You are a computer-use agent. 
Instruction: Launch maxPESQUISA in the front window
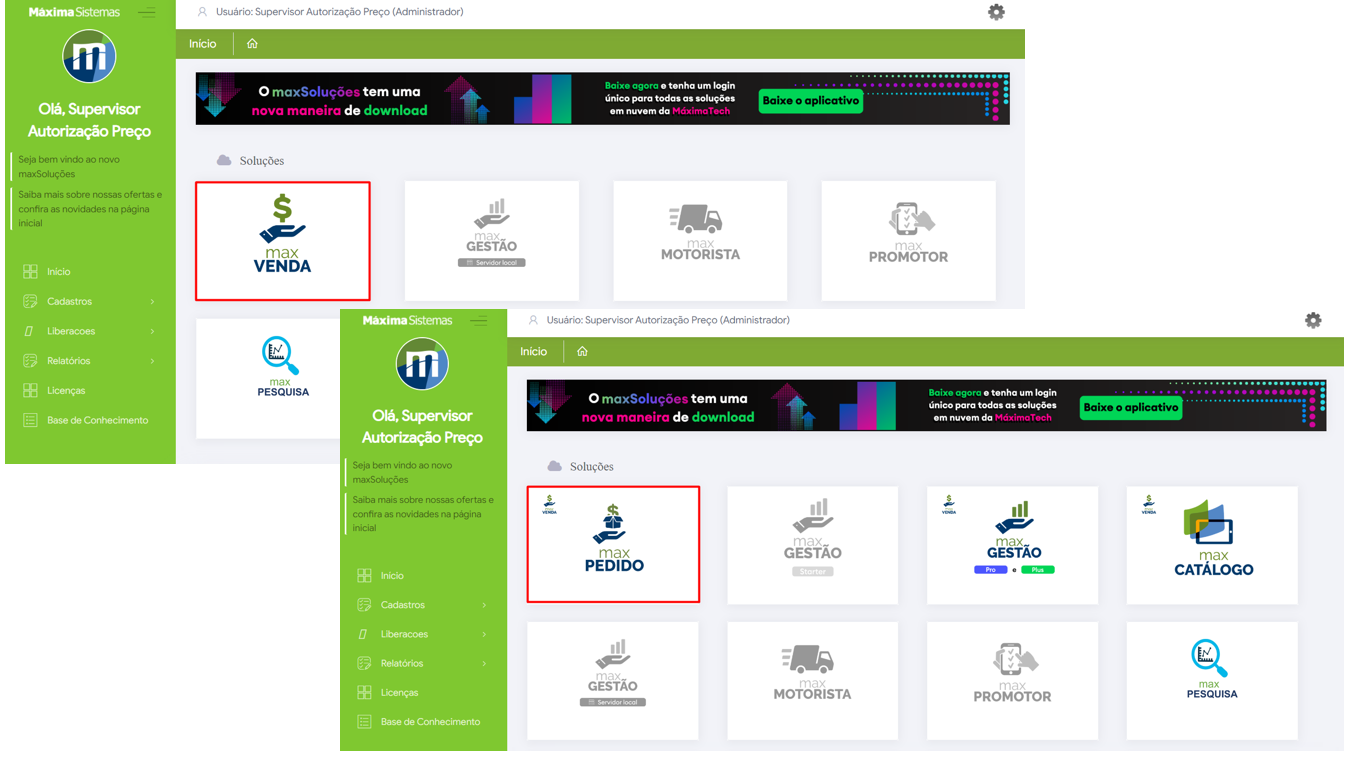click(x=1212, y=681)
